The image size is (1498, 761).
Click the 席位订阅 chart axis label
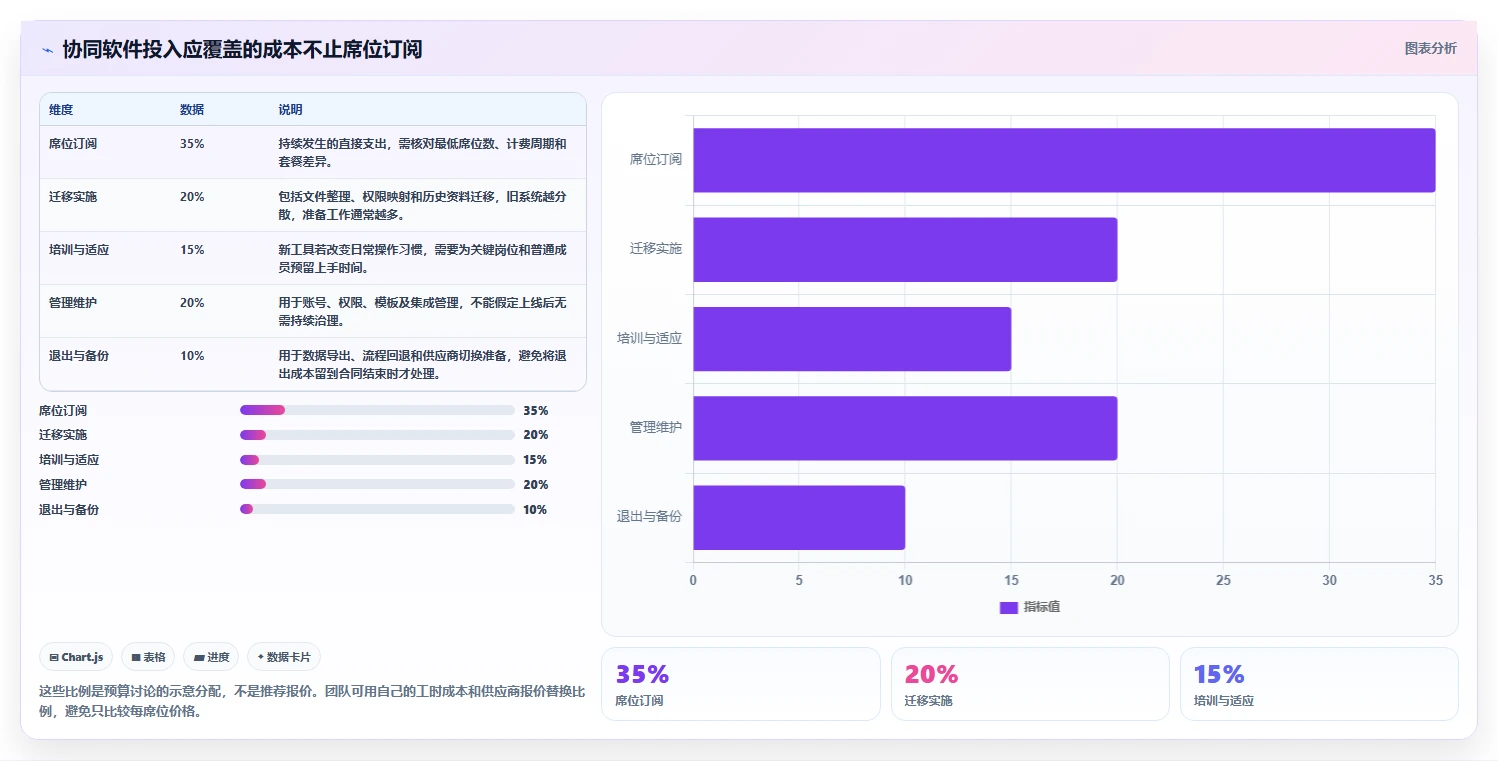(656, 159)
